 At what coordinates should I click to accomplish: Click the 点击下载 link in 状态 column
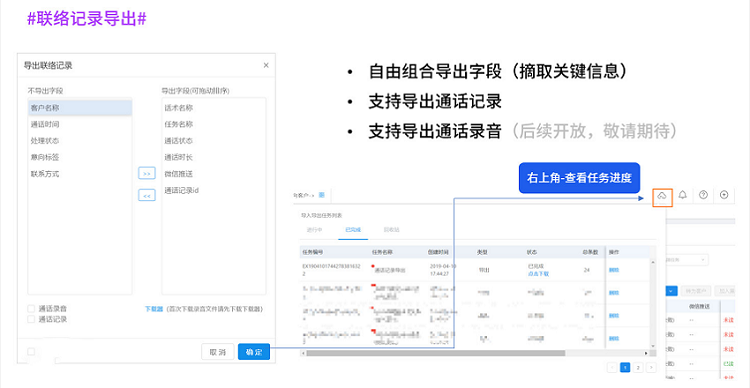(538, 274)
